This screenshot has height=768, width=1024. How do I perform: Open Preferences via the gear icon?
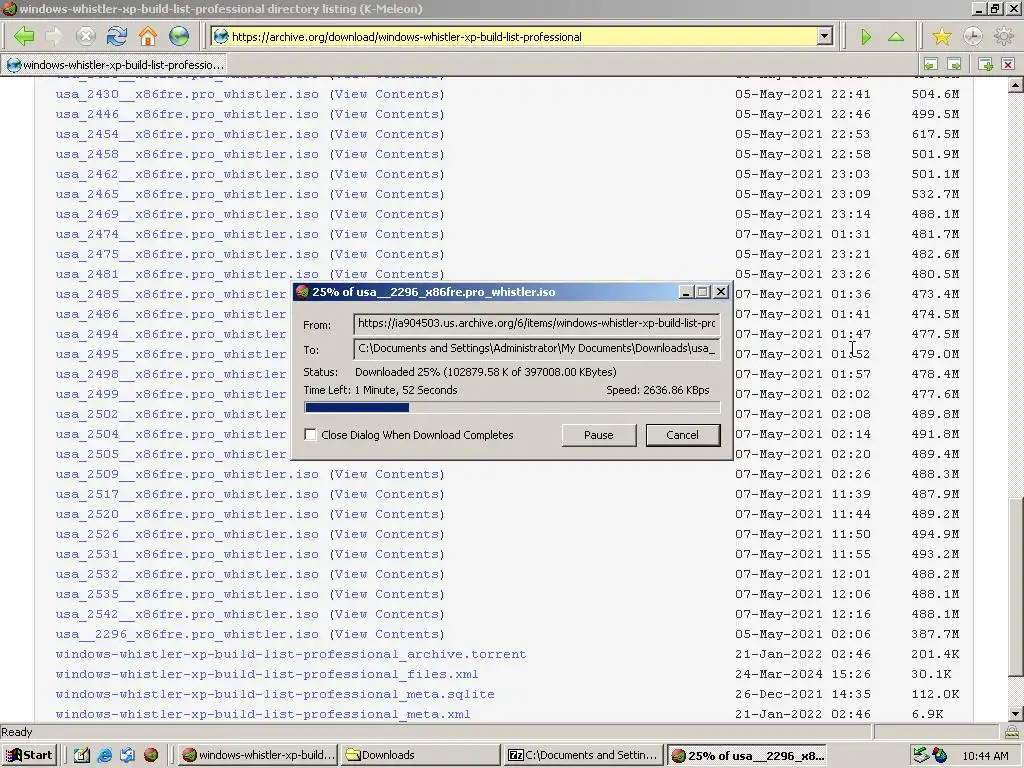point(1004,37)
